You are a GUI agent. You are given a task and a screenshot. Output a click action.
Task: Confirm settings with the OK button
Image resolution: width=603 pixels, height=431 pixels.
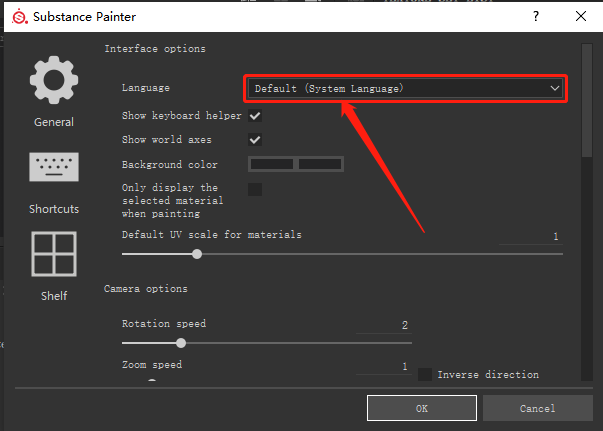pyautogui.click(x=422, y=408)
